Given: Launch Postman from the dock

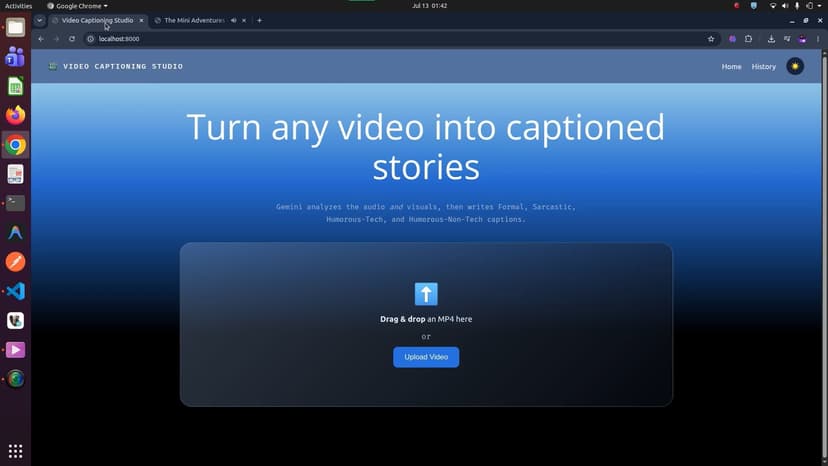Looking at the screenshot, I should pos(15,262).
